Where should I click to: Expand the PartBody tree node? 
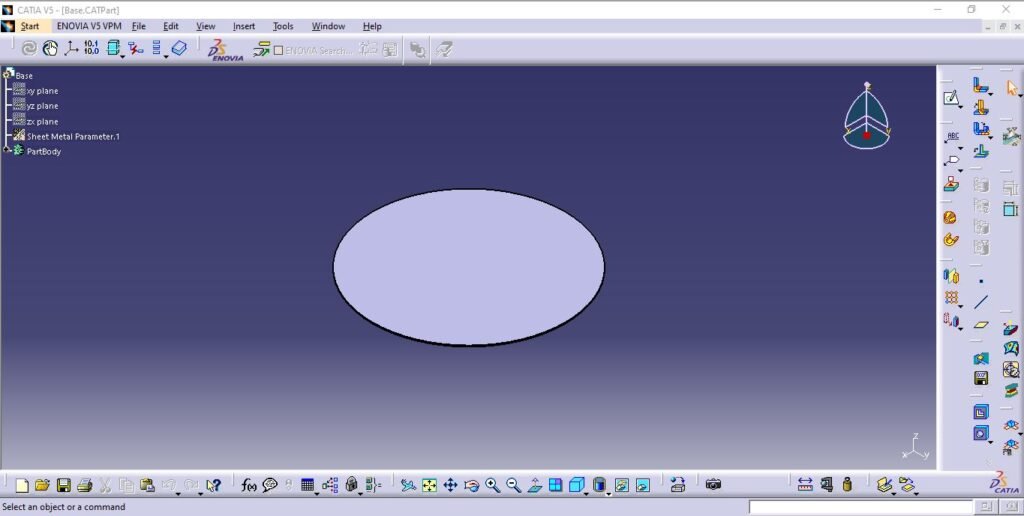point(7,151)
